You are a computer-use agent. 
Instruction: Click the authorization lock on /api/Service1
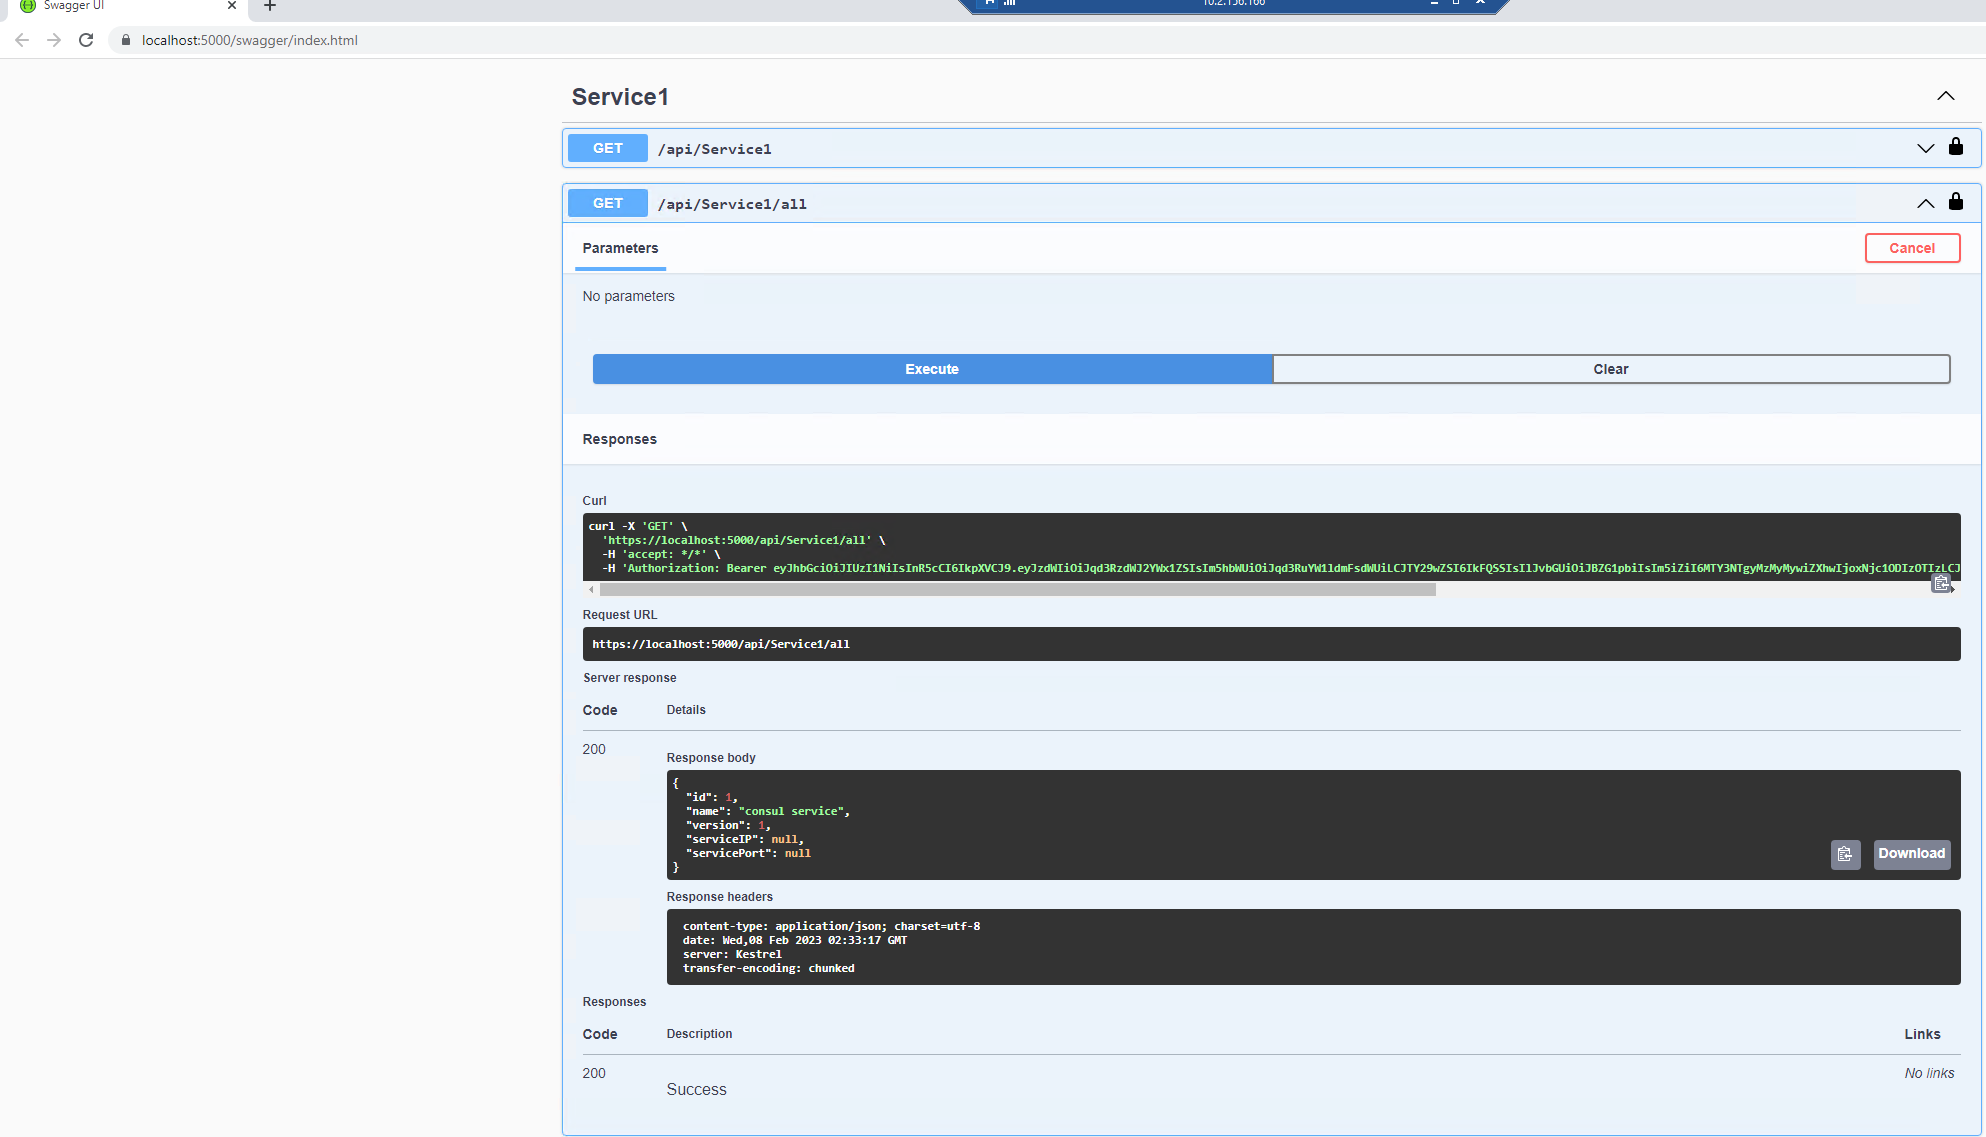click(x=1956, y=147)
